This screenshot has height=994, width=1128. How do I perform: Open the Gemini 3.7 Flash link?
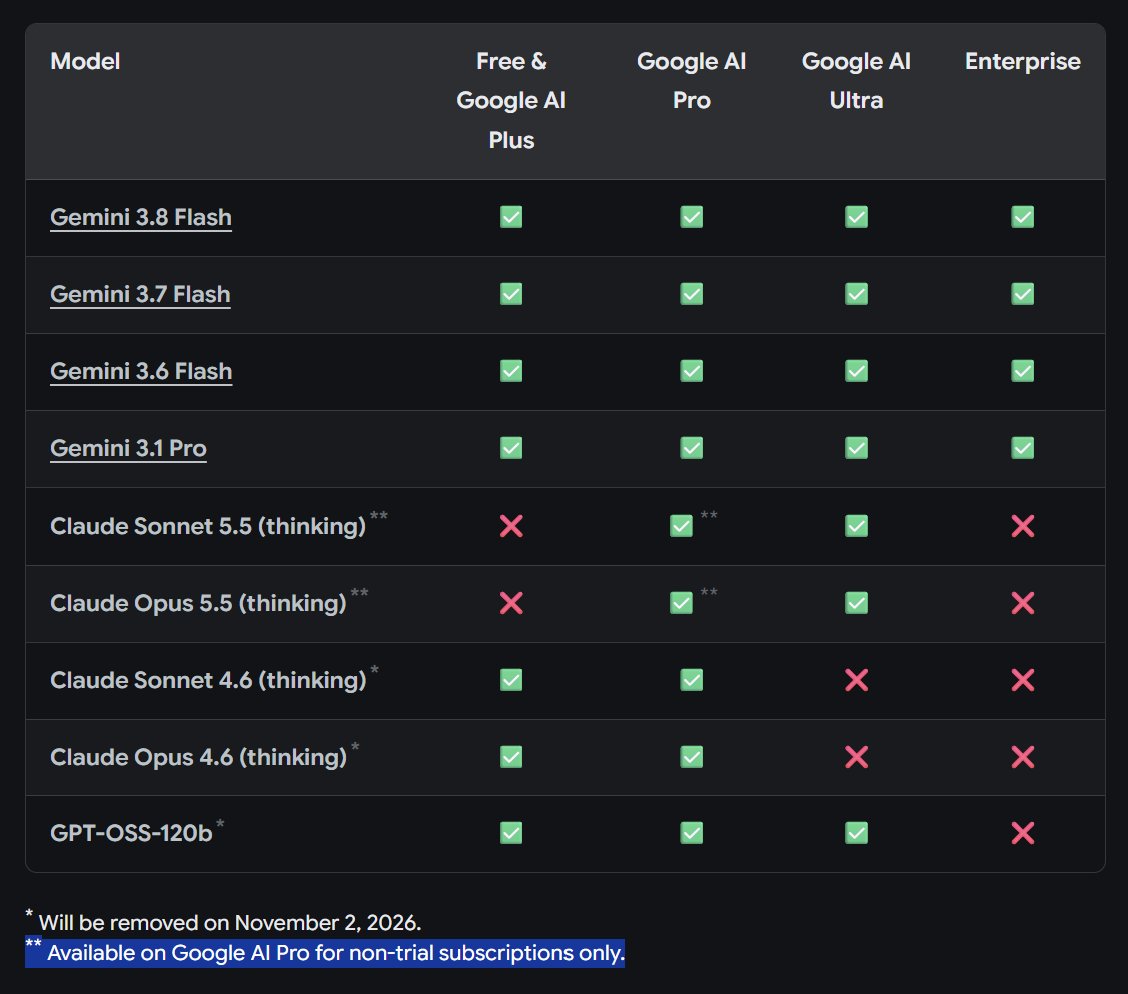(x=140, y=294)
